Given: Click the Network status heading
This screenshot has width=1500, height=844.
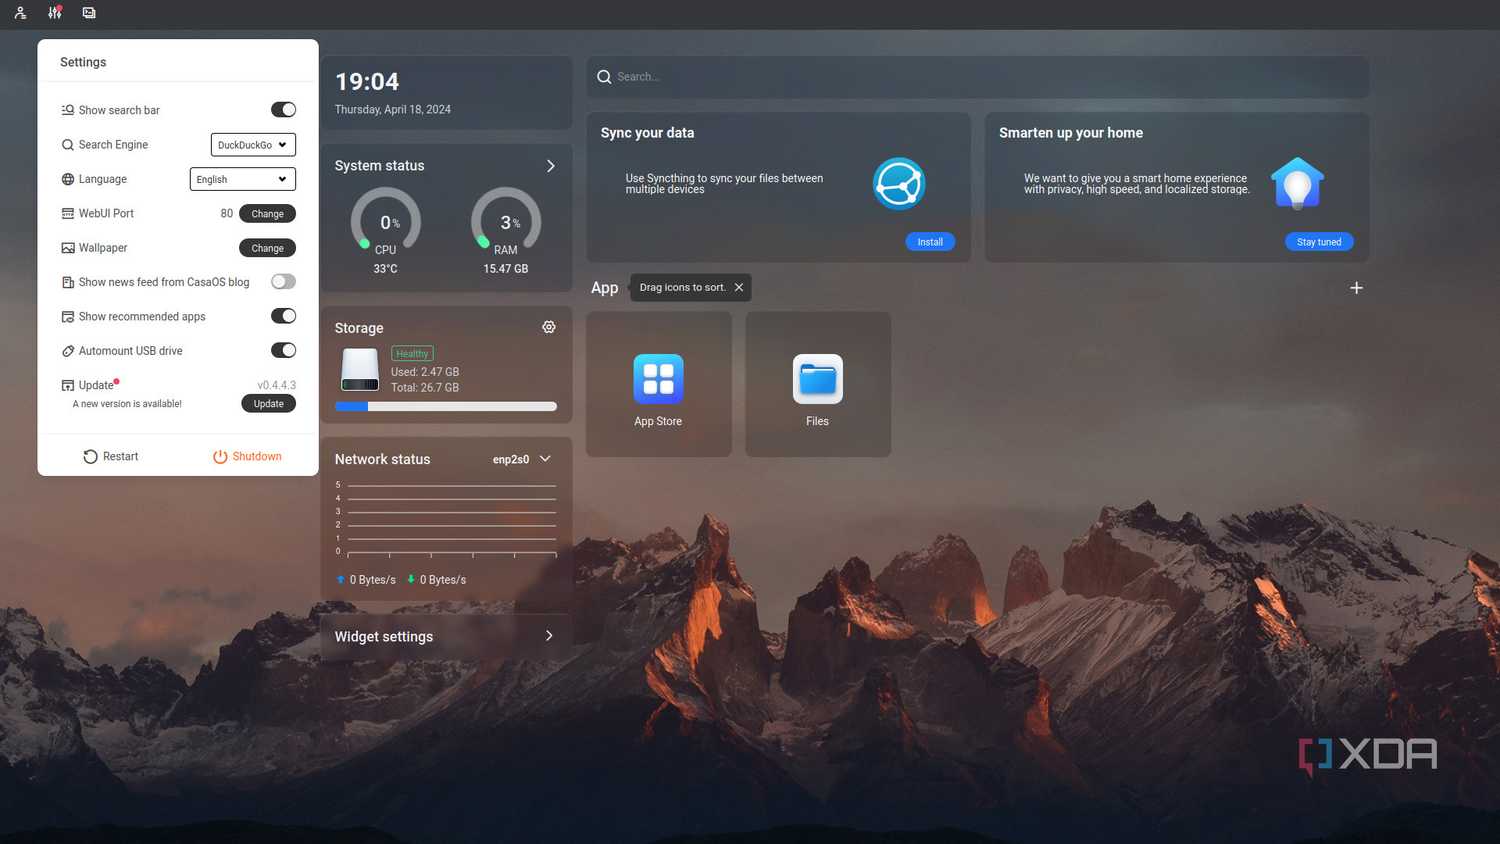Looking at the screenshot, I should tap(382, 459).
